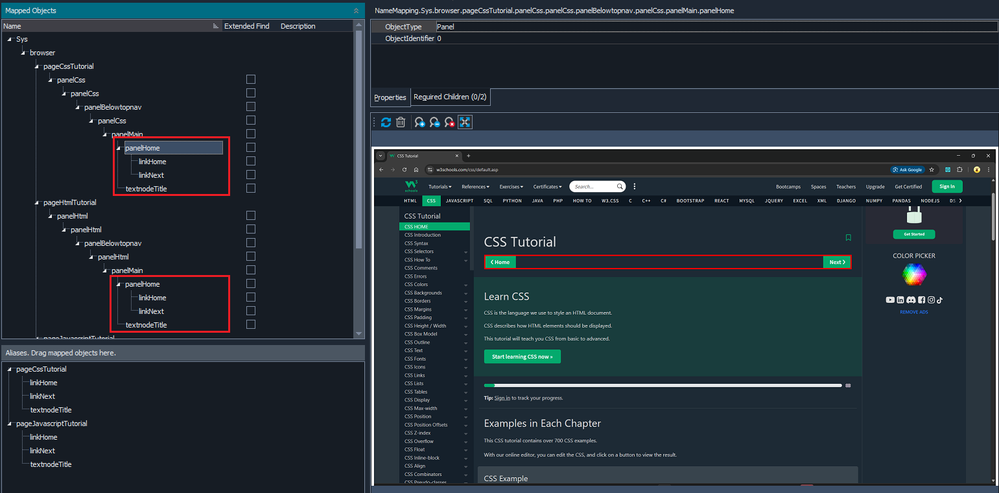Collapse the pageHtmlTutorial tree node
Image resolution: width=999 pixels, height=493 pixels.
37,202
